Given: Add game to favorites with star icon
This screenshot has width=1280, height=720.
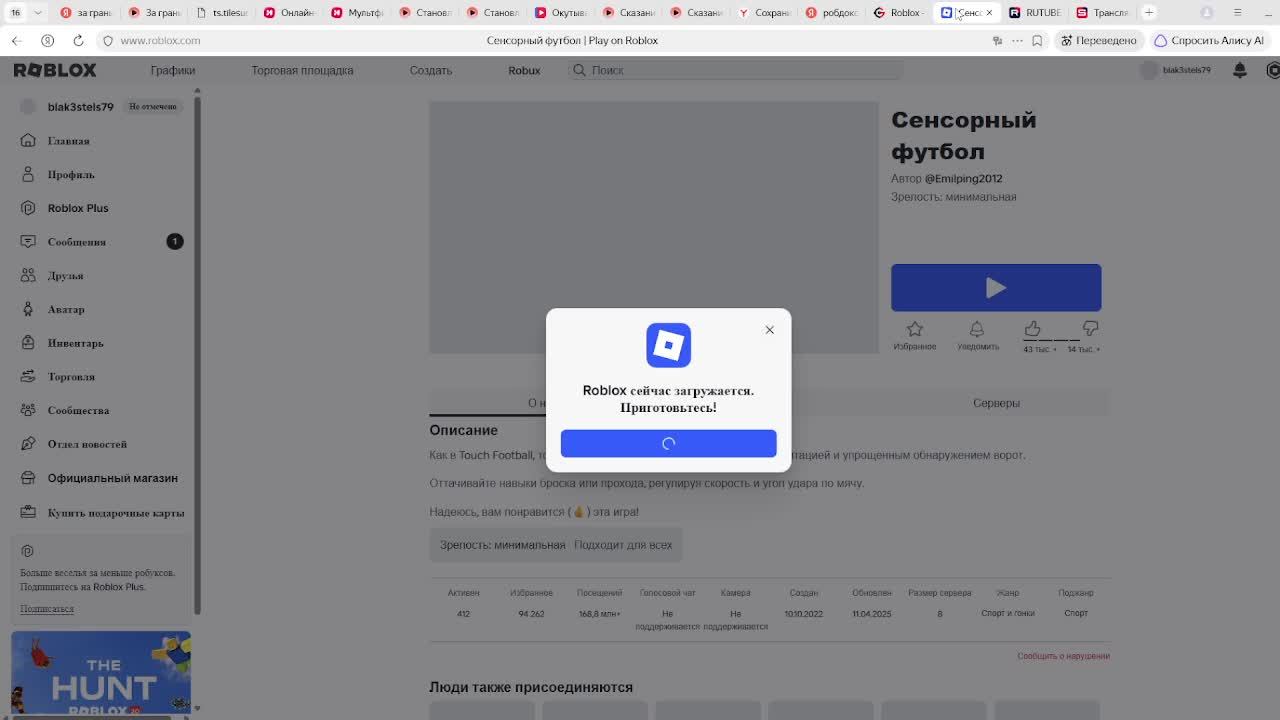Looking at the screenshot, I should 914,329.
